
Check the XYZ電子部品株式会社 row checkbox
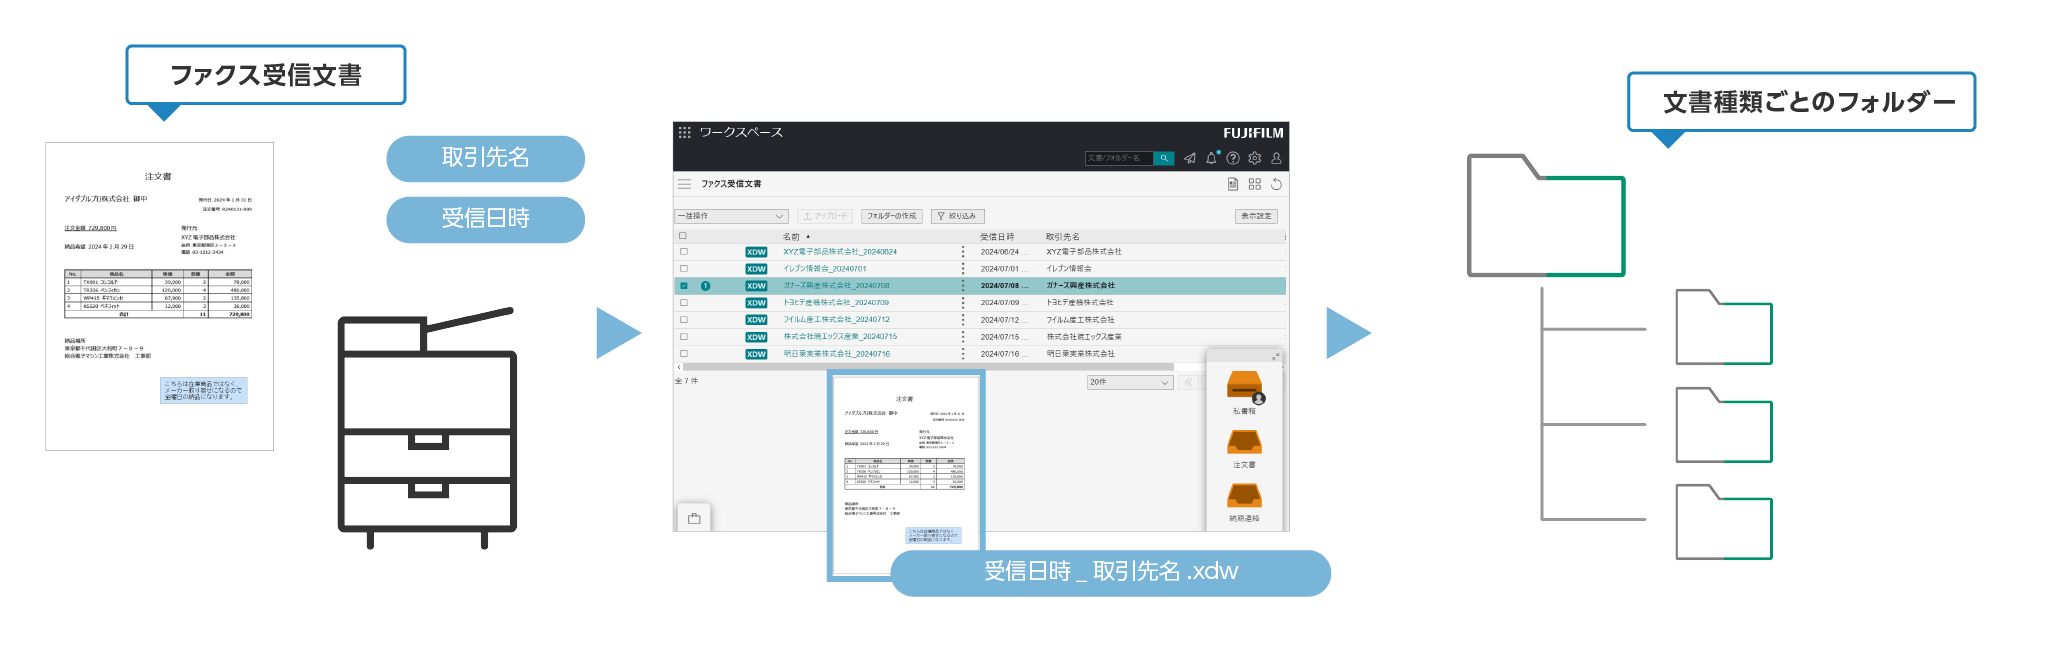(684, 252)
